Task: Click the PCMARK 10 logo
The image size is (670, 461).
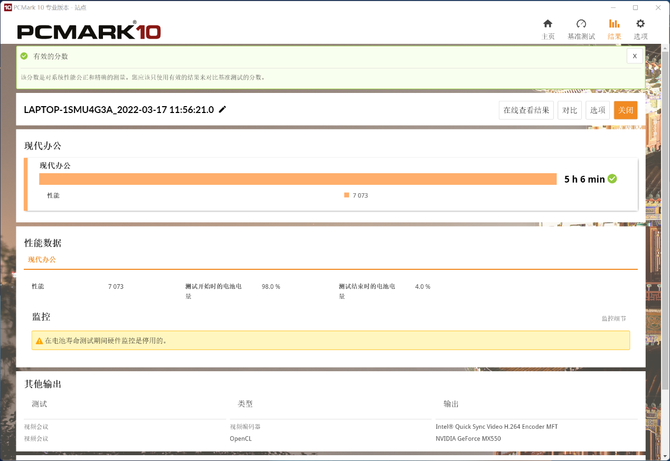Action: (90, 31)
